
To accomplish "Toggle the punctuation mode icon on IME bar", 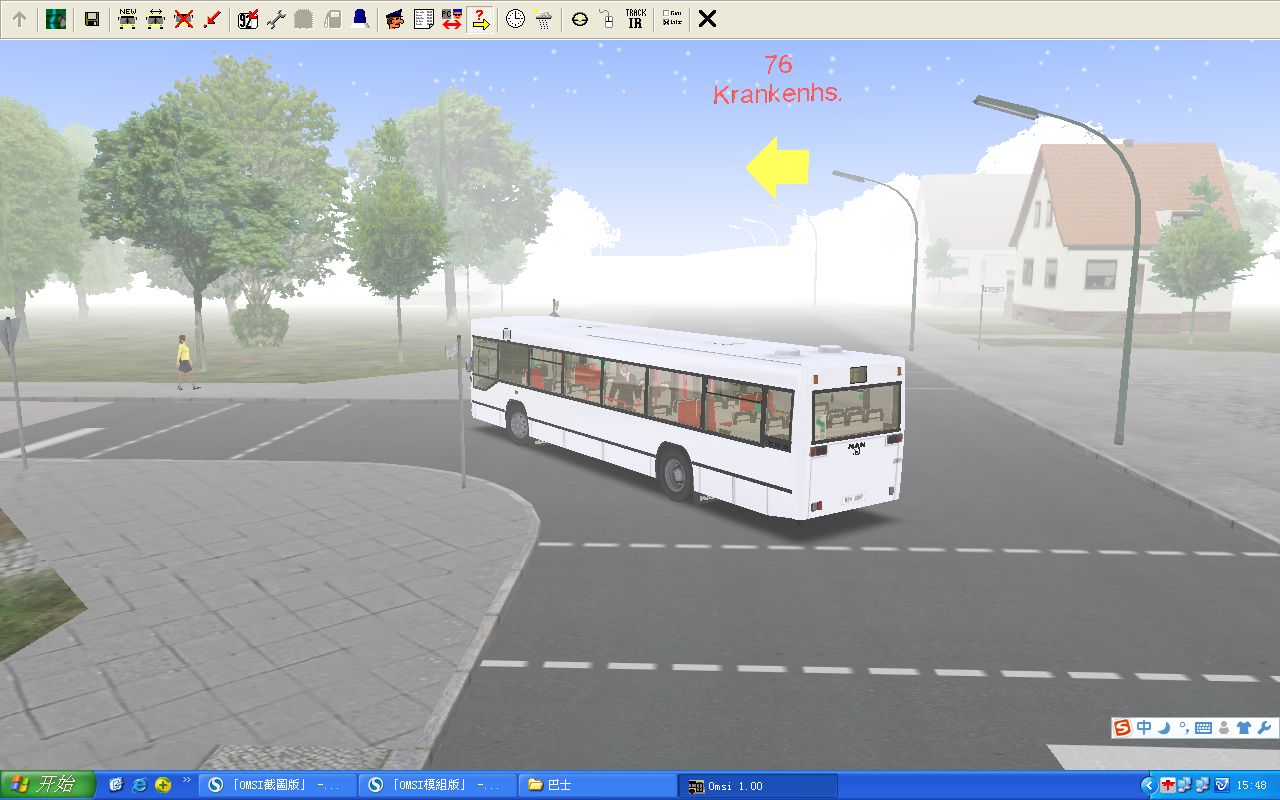I will pyautogui.click(x=1183, y=729).
